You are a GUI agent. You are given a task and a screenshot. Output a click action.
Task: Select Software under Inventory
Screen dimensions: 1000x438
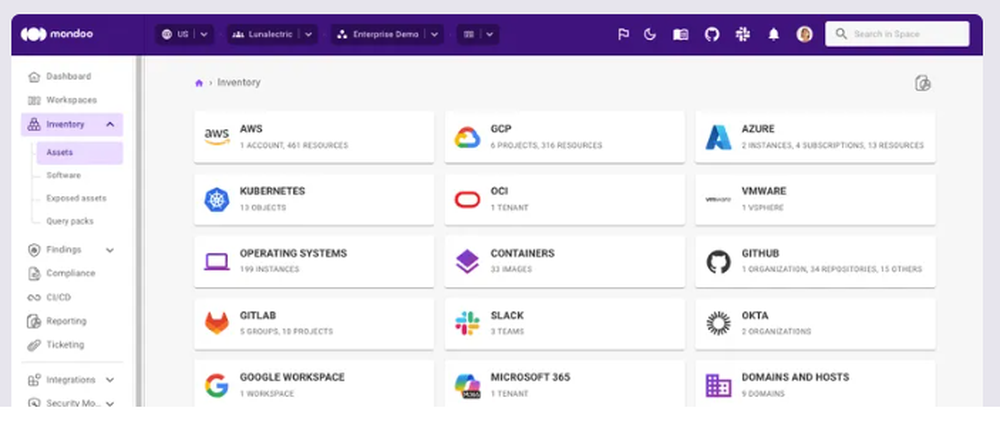pos(63,175)
